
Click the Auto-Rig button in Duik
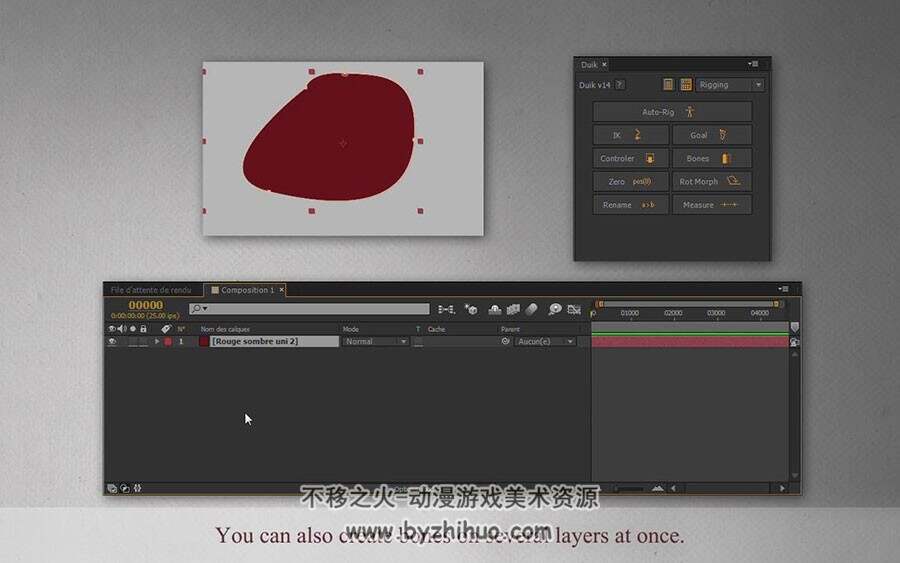tap(672, 112)
